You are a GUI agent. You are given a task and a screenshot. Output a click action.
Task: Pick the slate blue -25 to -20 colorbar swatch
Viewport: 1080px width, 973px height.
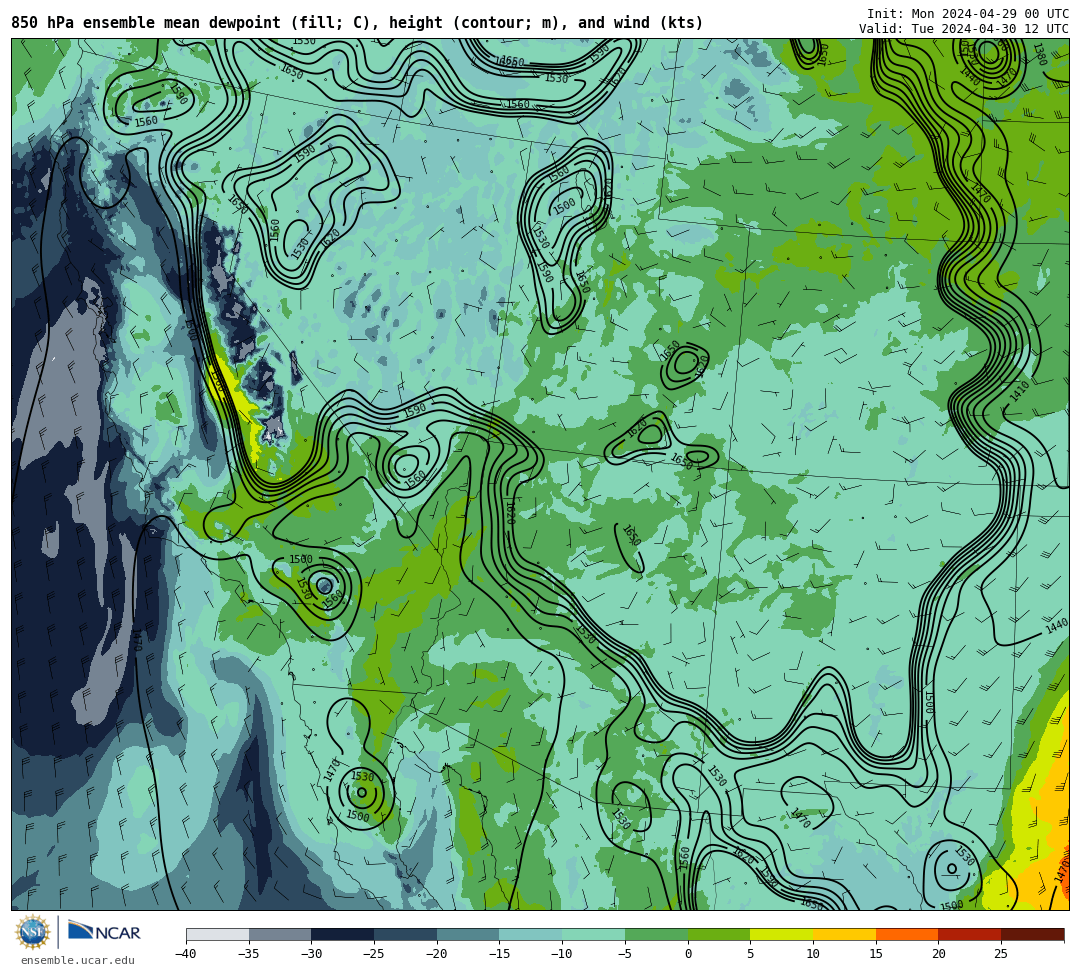pyautogui.click(x=406, y=934)
